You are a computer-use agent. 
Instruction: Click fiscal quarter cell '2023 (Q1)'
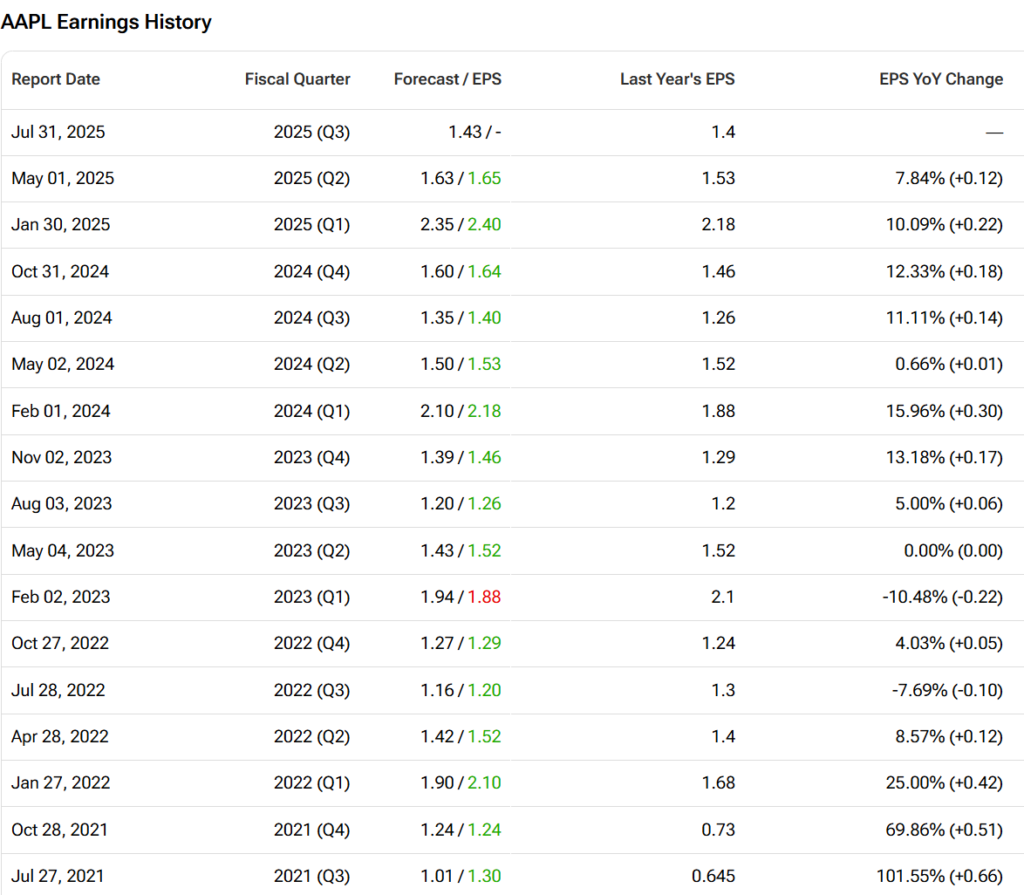coord(312,597)
